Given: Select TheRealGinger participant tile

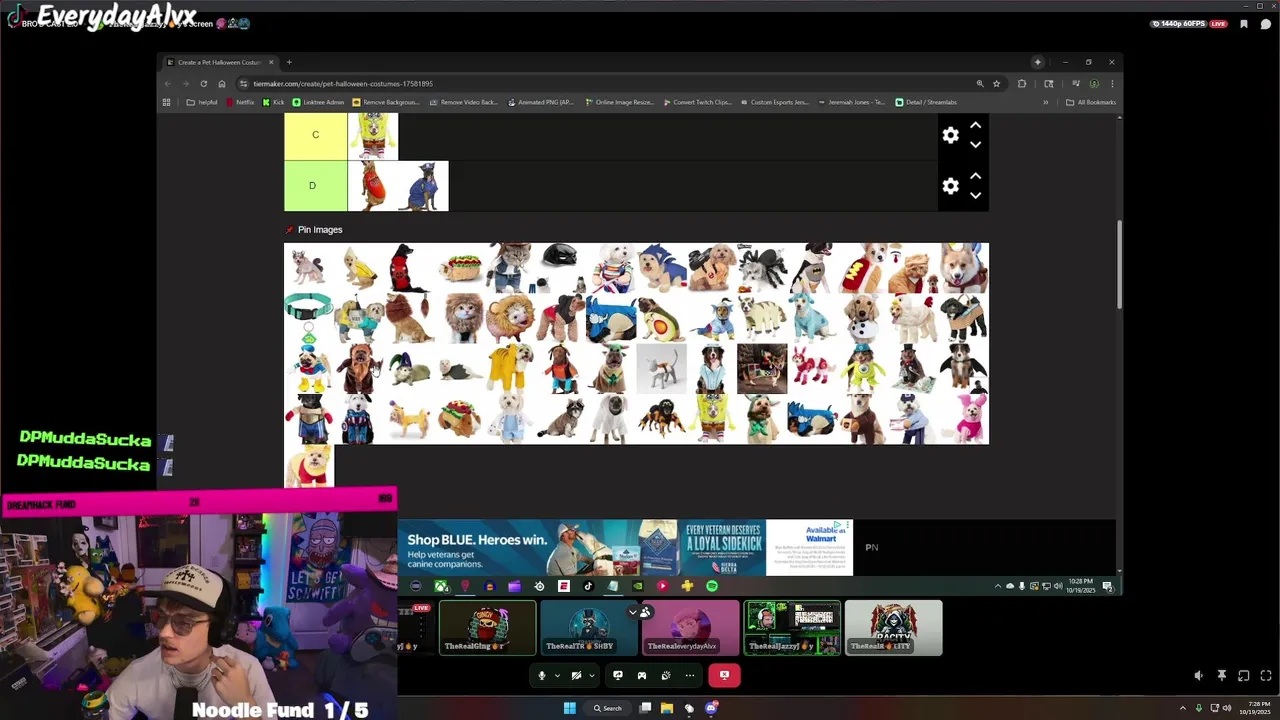Looking at the screenshot, I should (x=487, y=628).
